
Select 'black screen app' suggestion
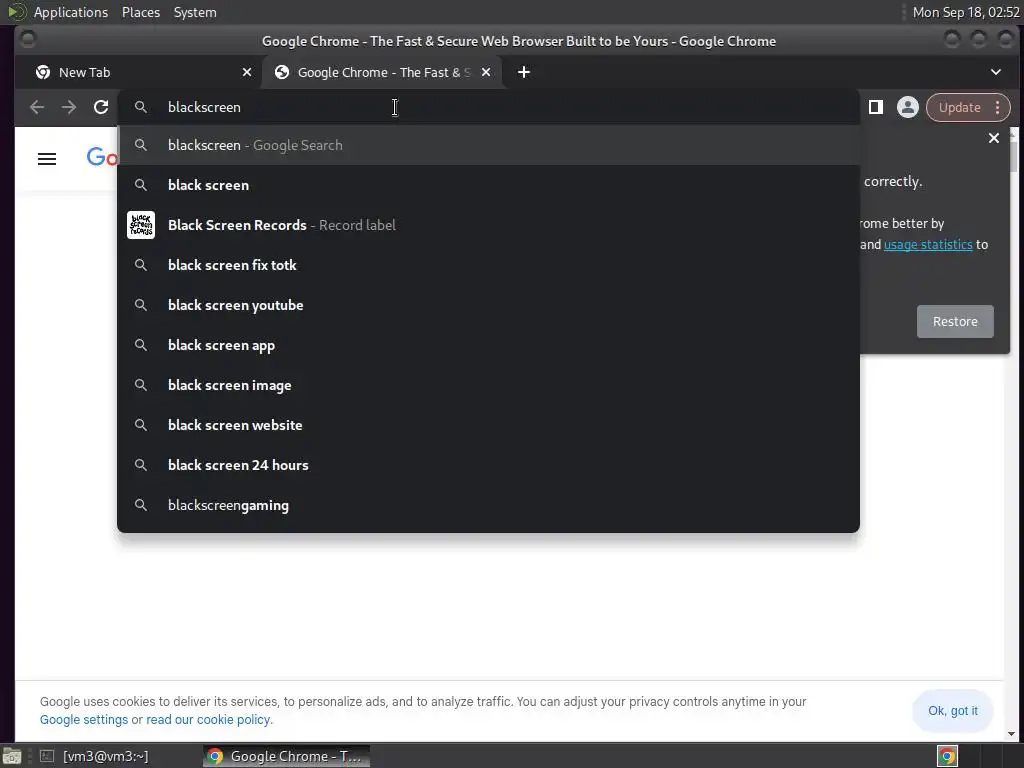(488, 345)
